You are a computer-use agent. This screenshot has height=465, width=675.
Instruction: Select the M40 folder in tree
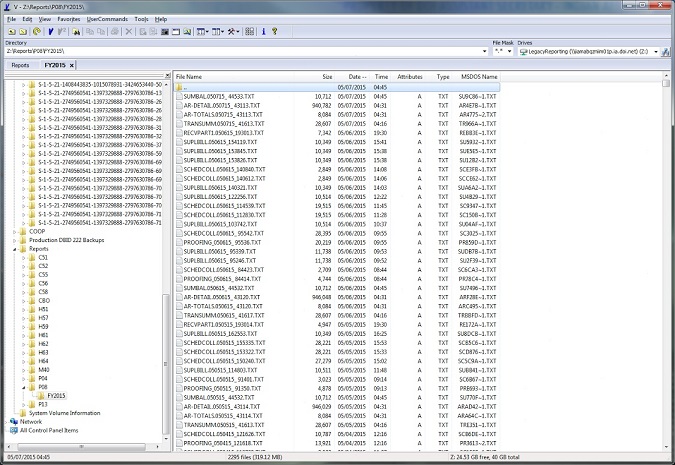pyautogui.click(x=44, y=370)
